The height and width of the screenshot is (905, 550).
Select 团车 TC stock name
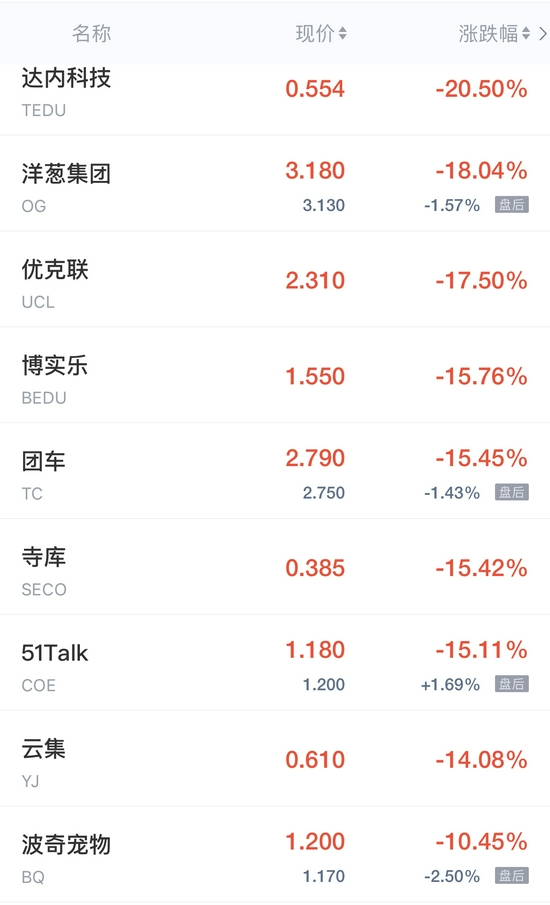click(43, 461)
